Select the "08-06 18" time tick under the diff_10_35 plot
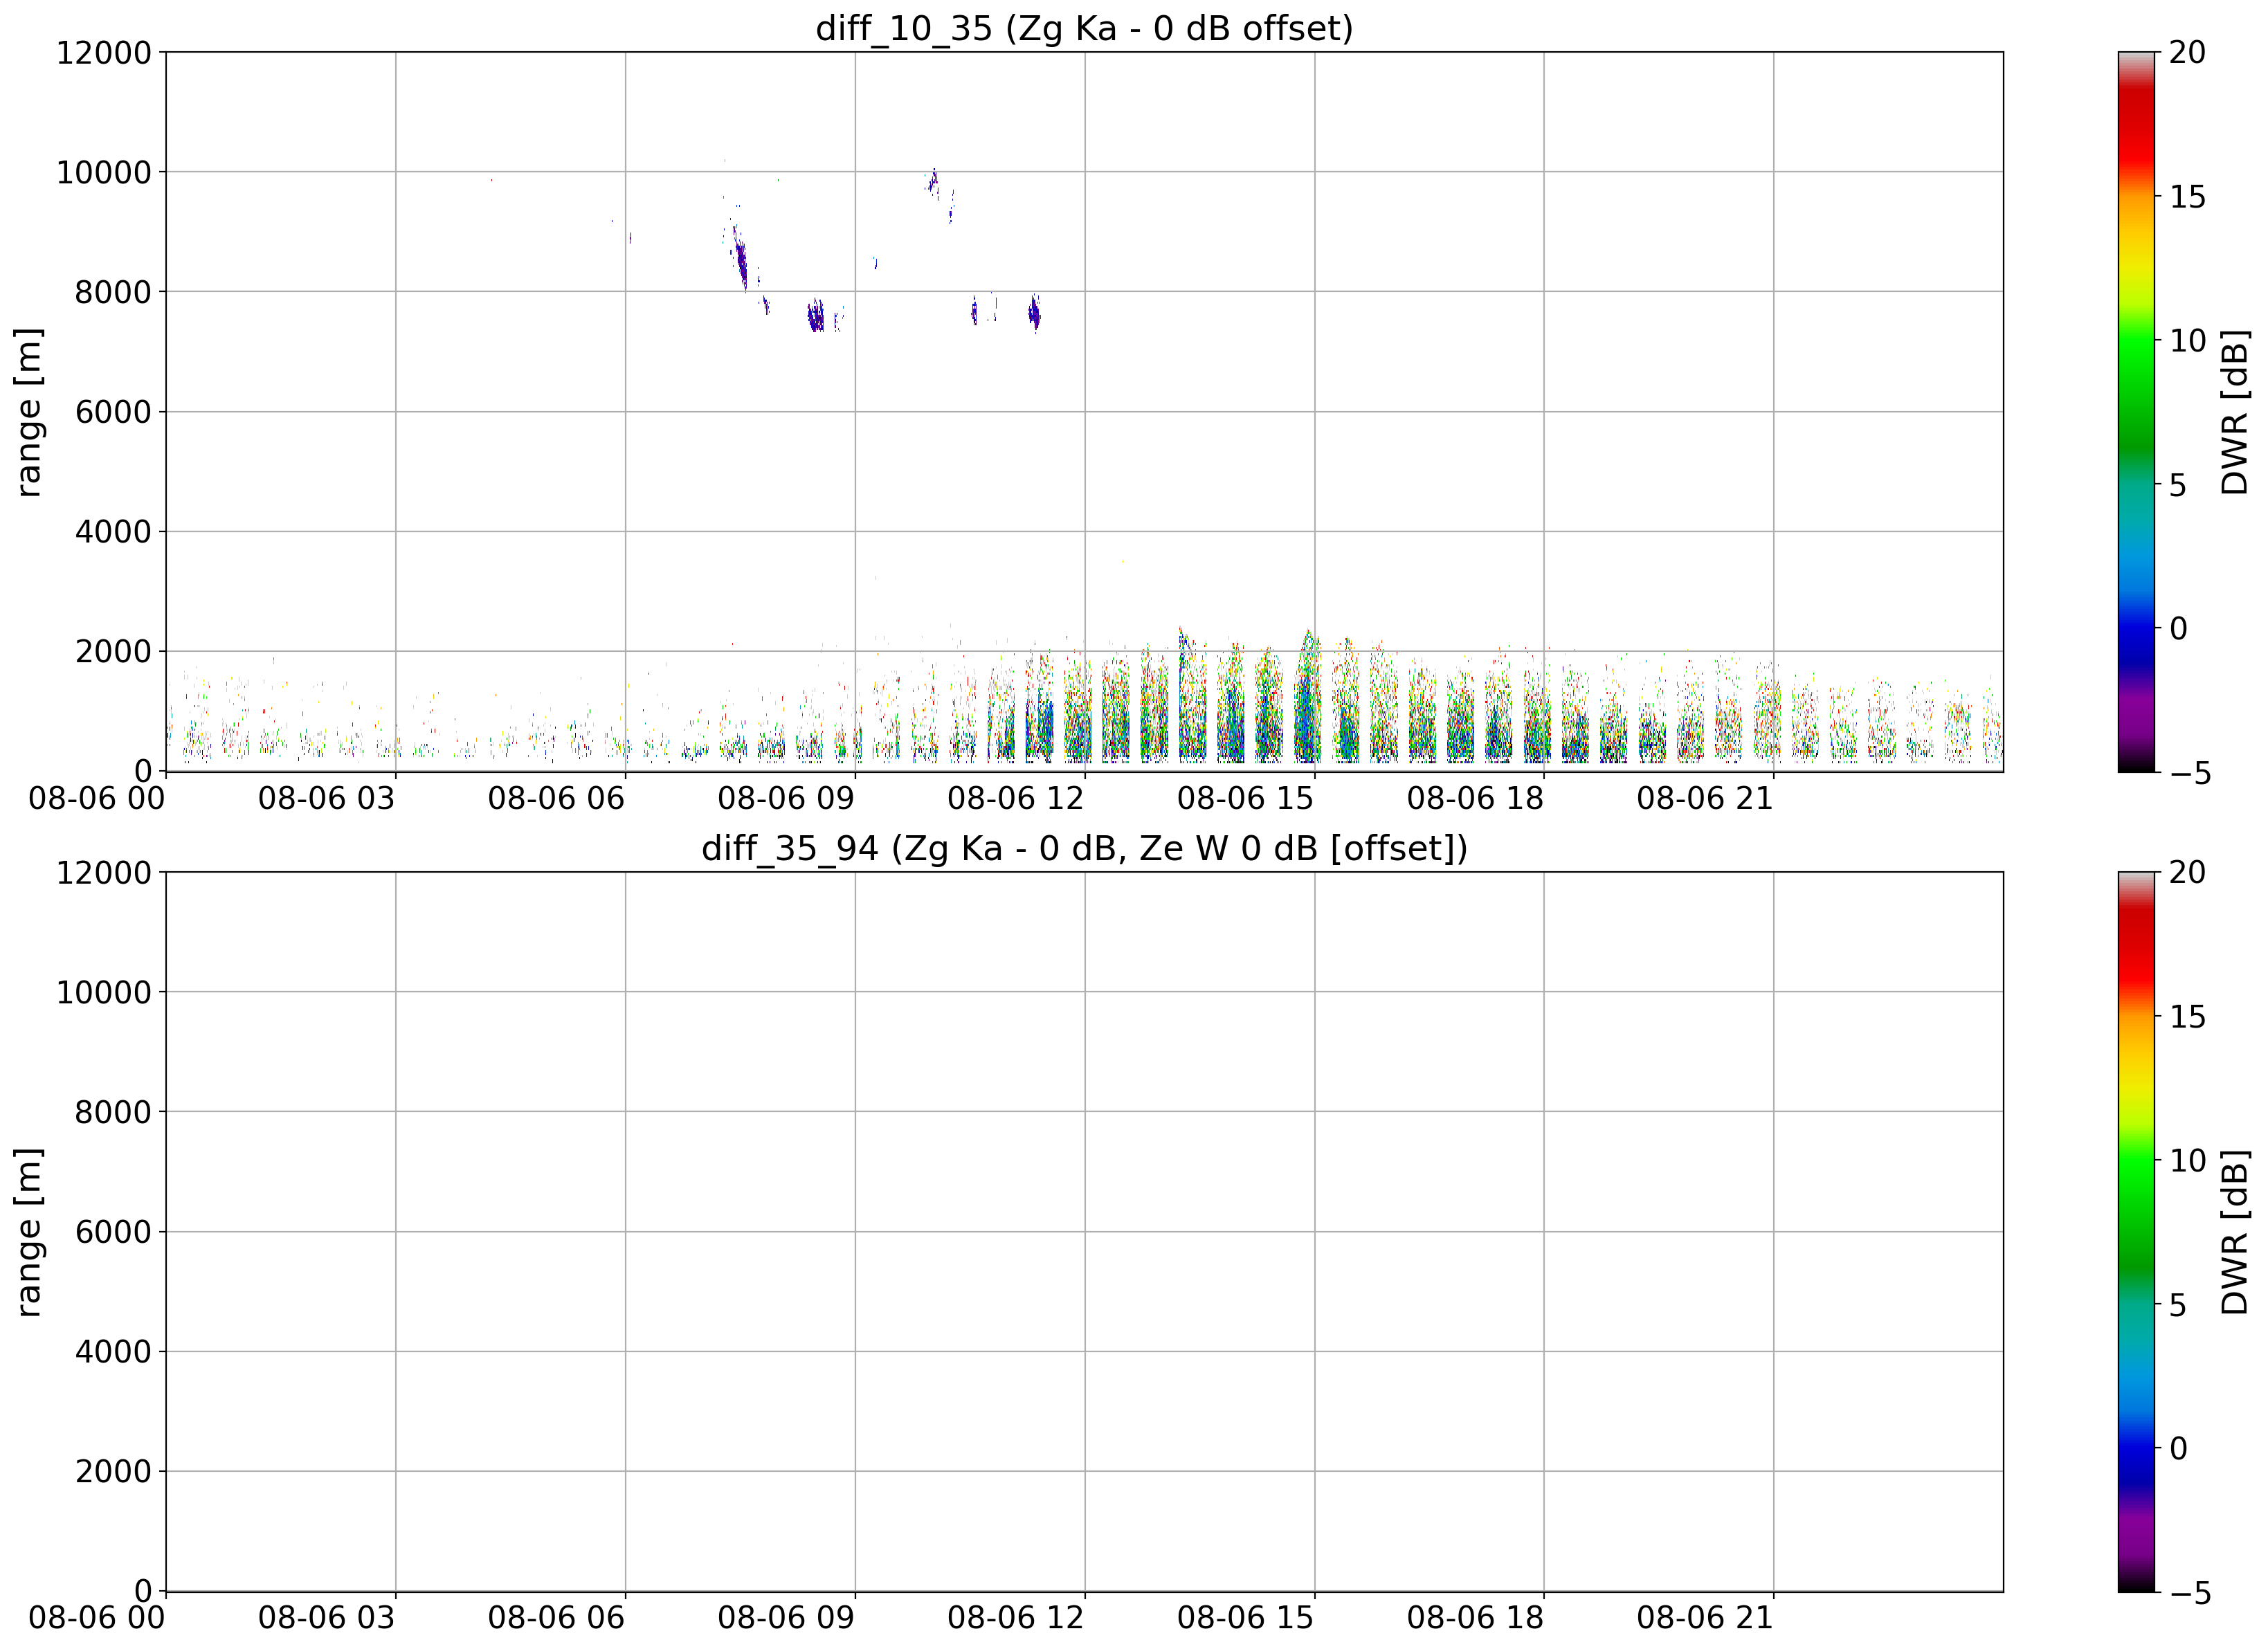 click(x=1476, y=798)
